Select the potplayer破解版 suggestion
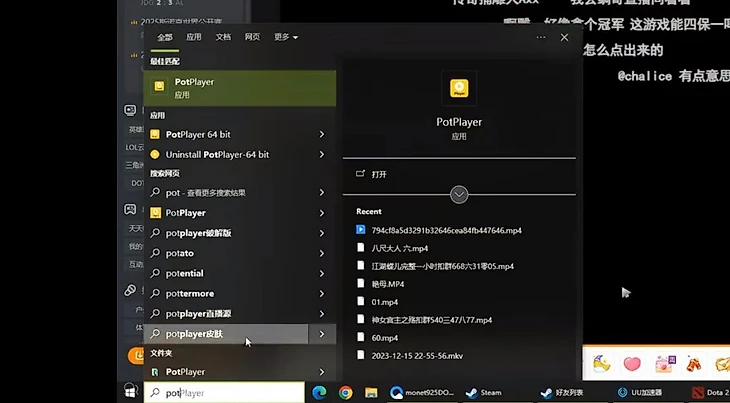Image resolution: width=730 pixels, height=403 pixels. 240,233
